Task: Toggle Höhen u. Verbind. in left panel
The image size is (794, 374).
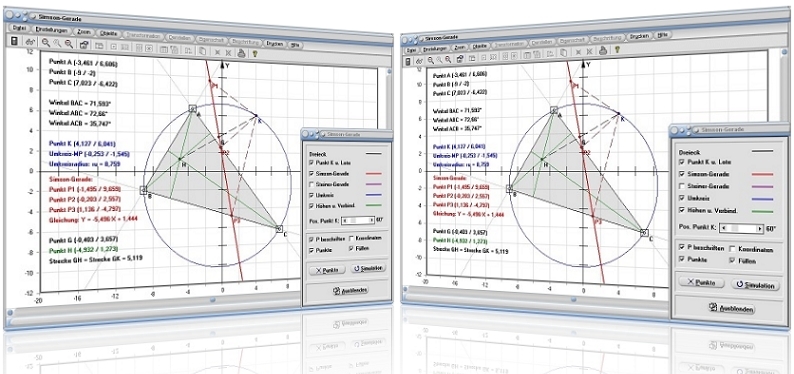Action: 311,205
